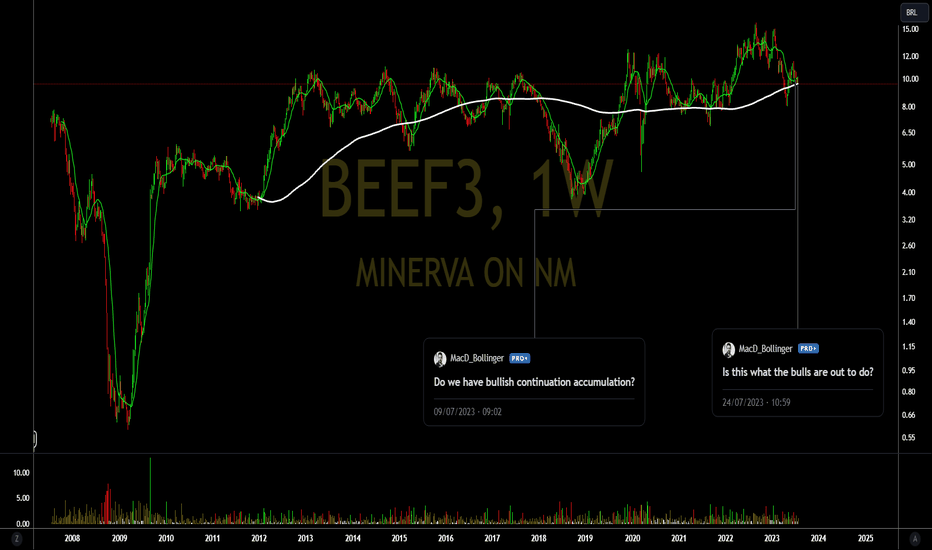This screenshot has height=550, width=932.
Task: Click the 1.70 price axis label
Action: tap(909, 298)
